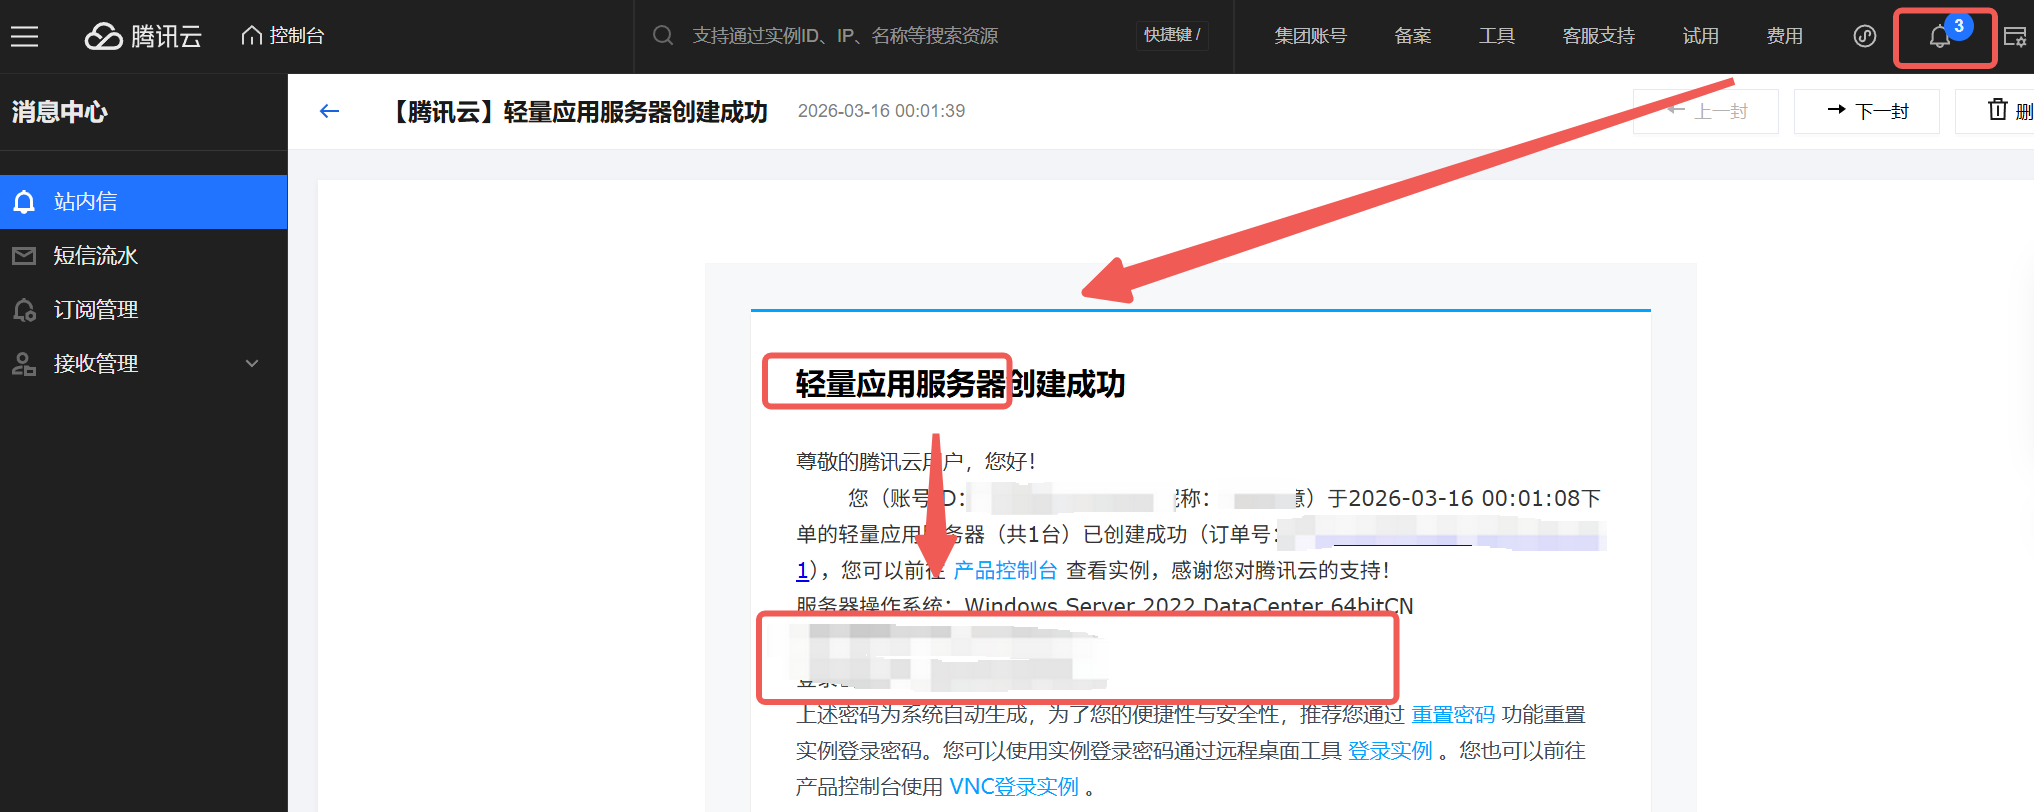Open 试用 menu
The image size is (2034, 812).
[x=1700, y=36]
